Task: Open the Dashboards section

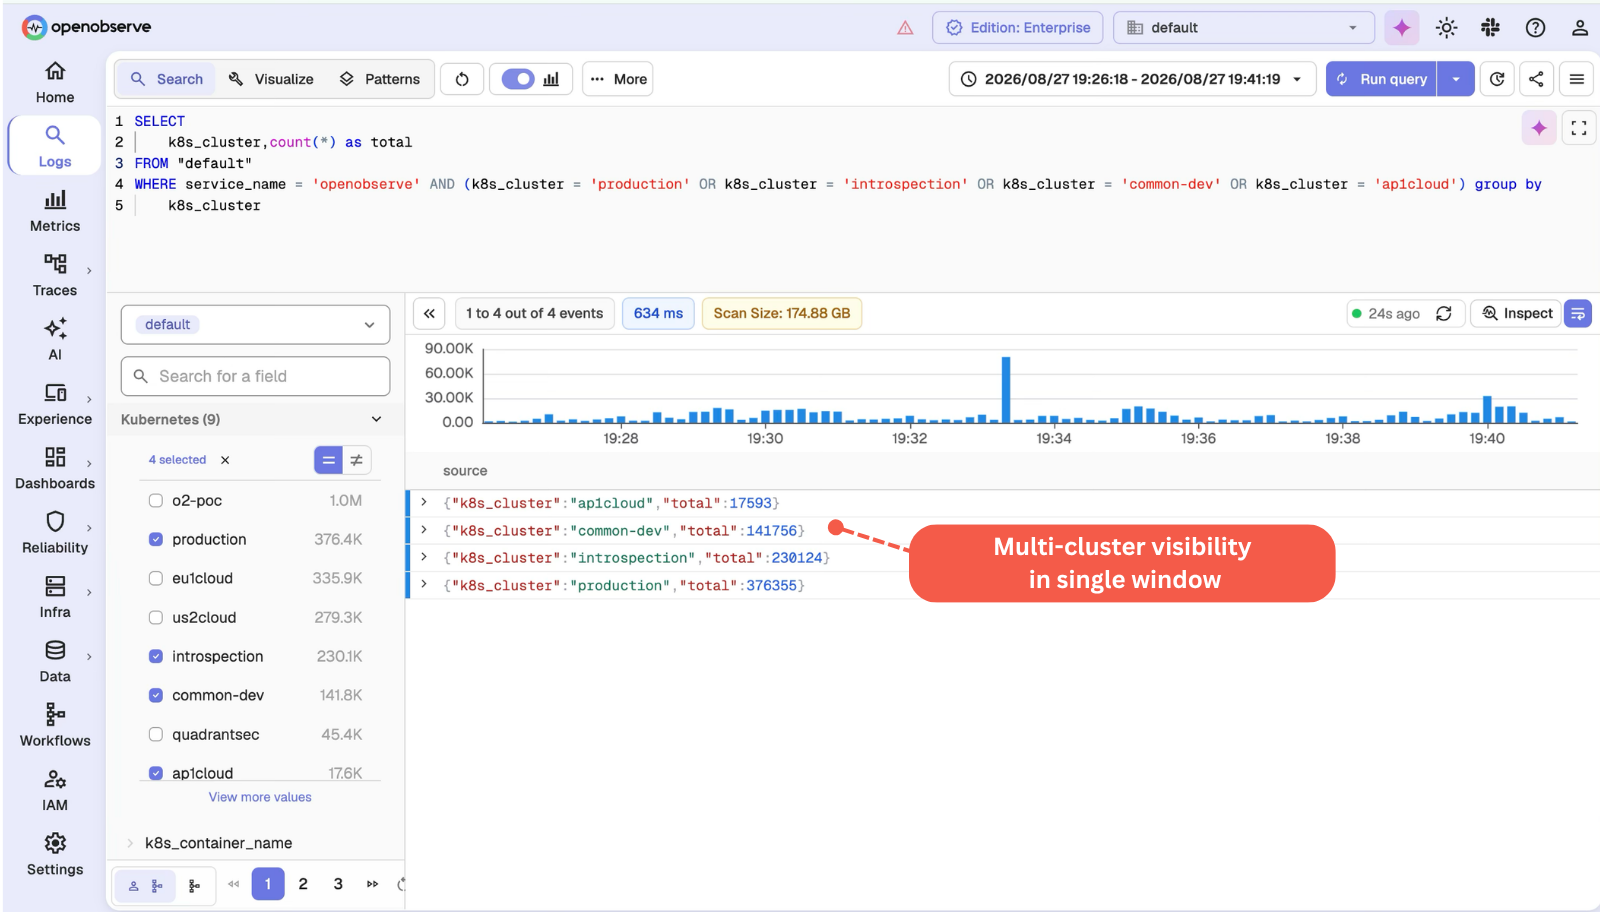Action: pos(55,468)
